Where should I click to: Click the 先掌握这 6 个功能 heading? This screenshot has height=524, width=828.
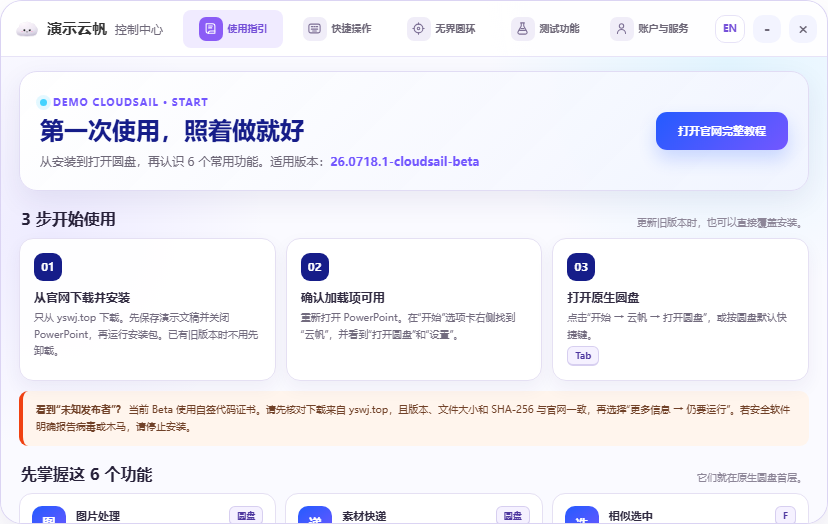[87, 474]
